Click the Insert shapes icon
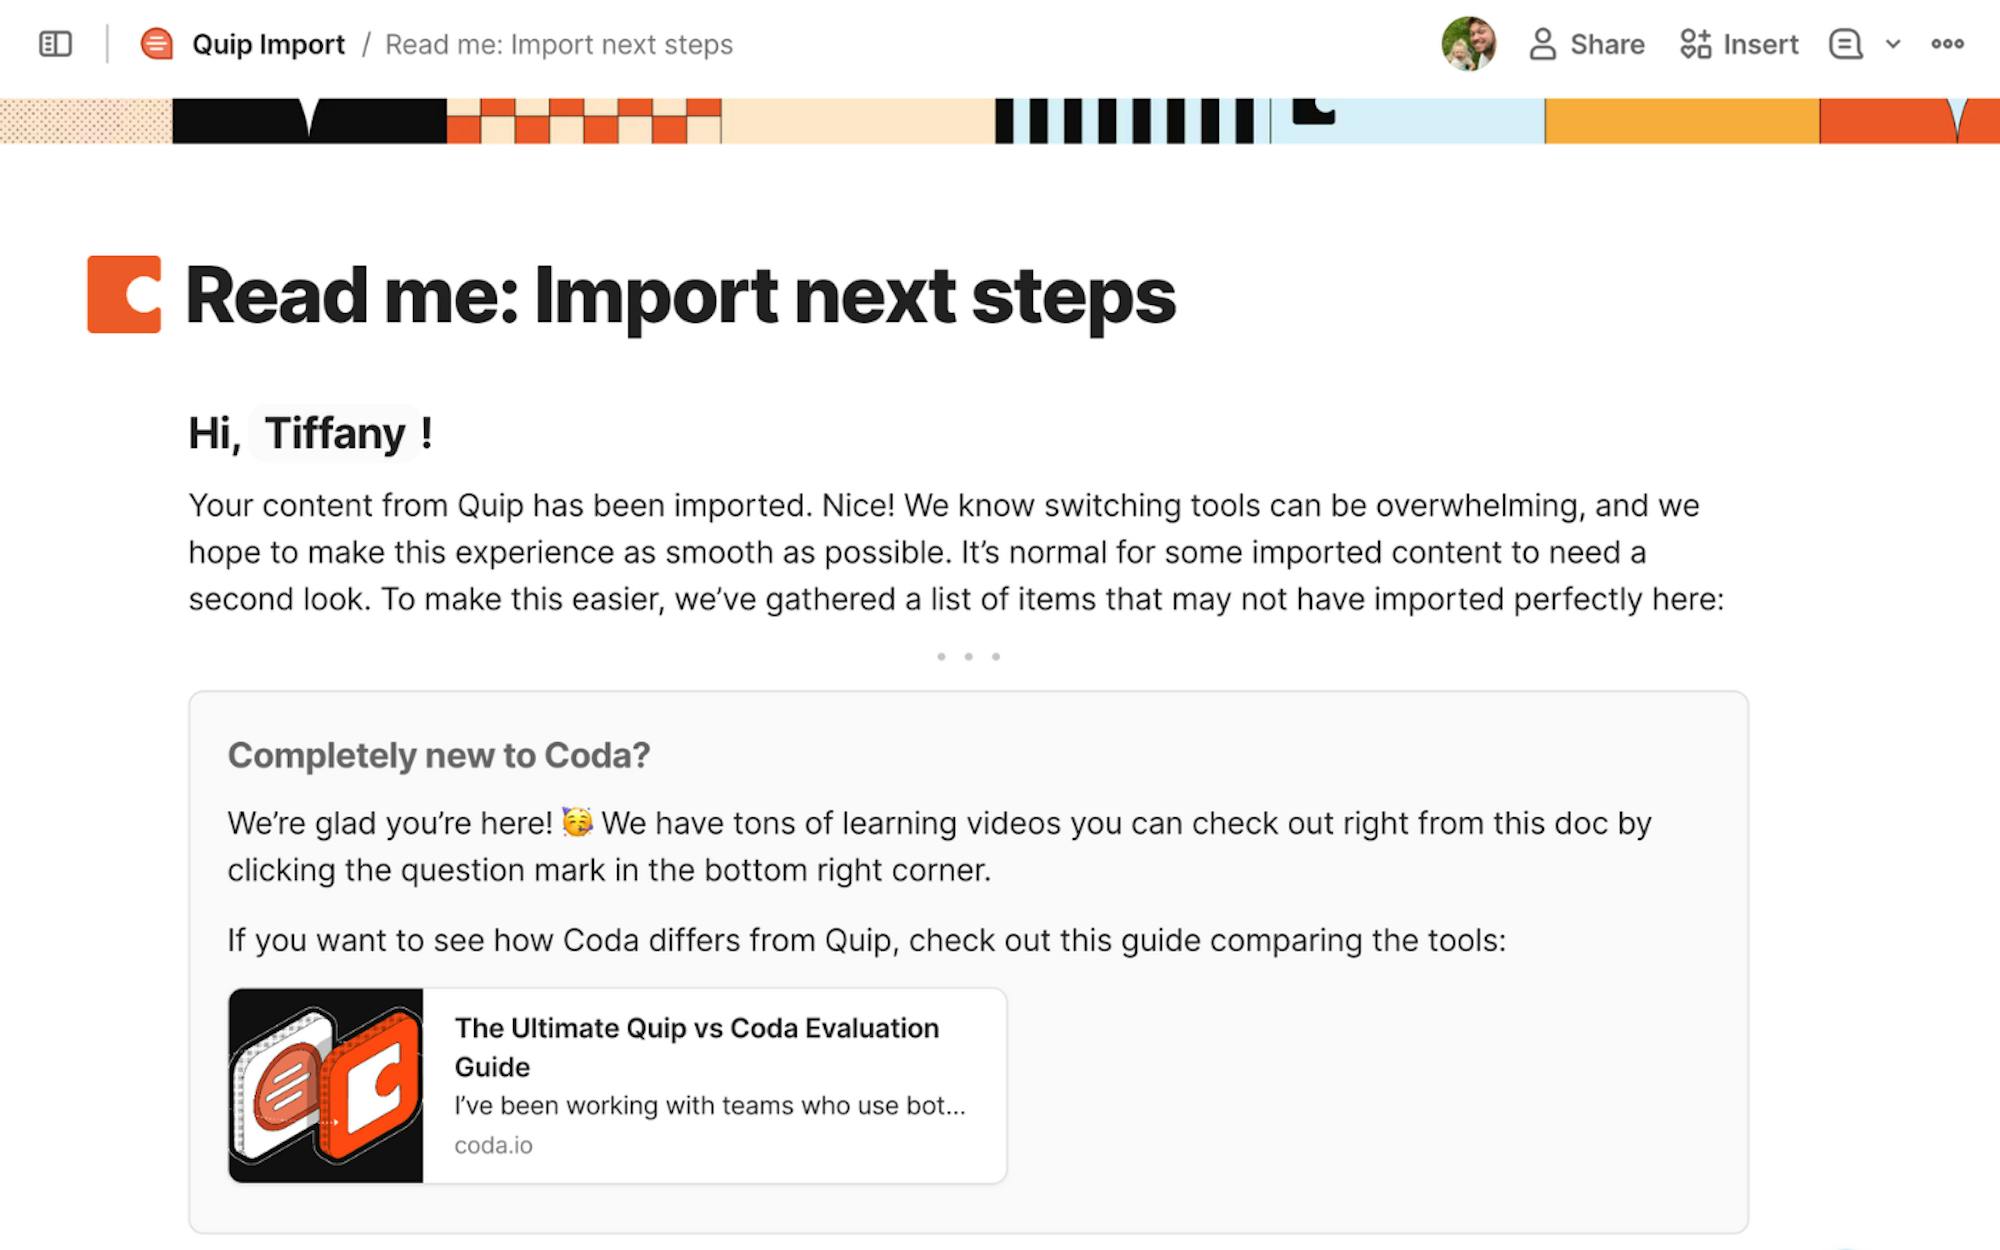The height and width of the screenshot is (1250, 2000). [1695, 44]
